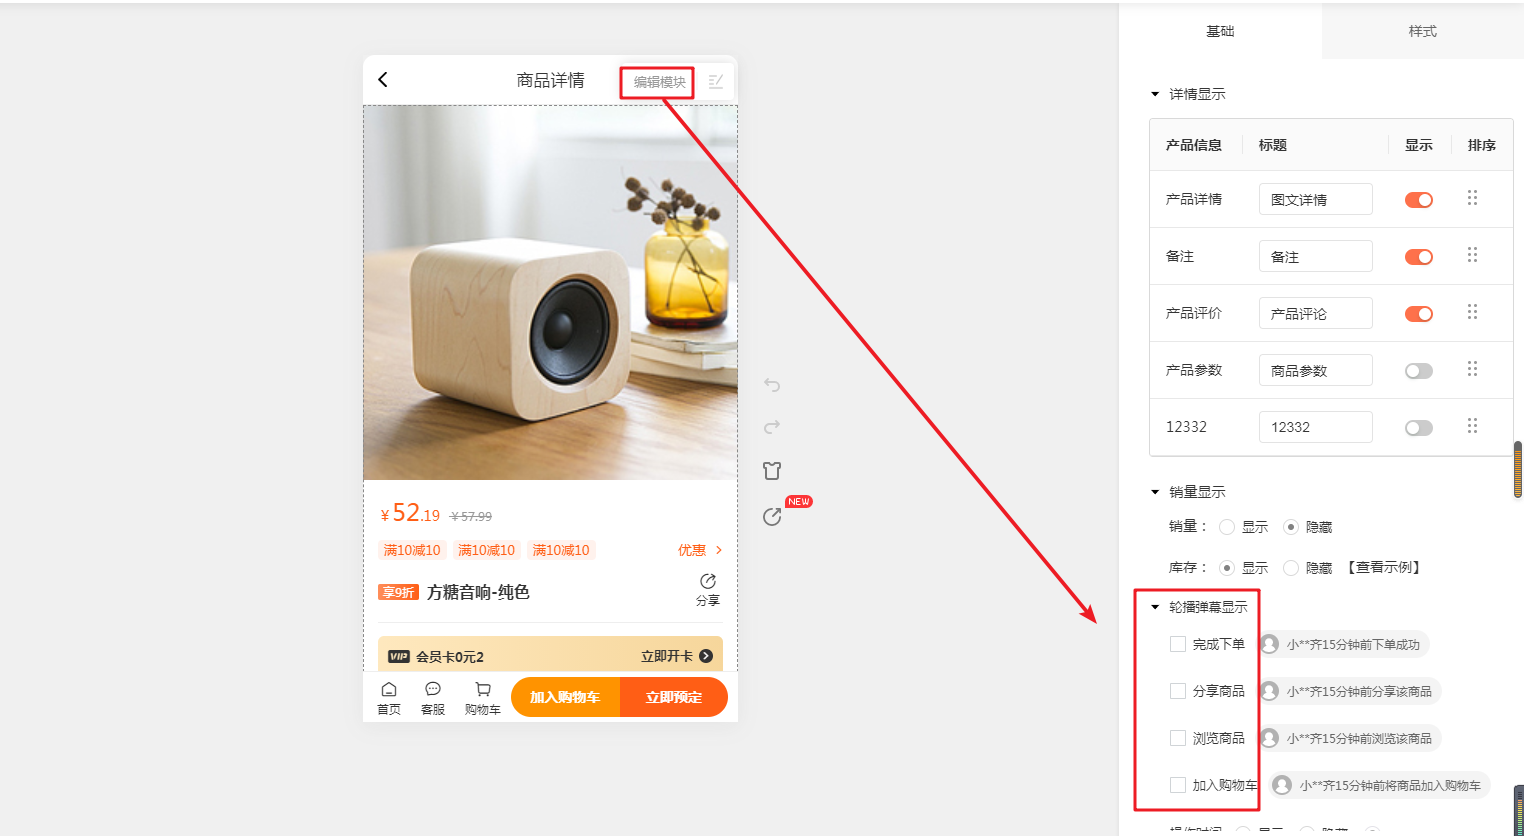Check the 完成下单 checkbox
The image size is (1524, 836).
pos(1178,644)
